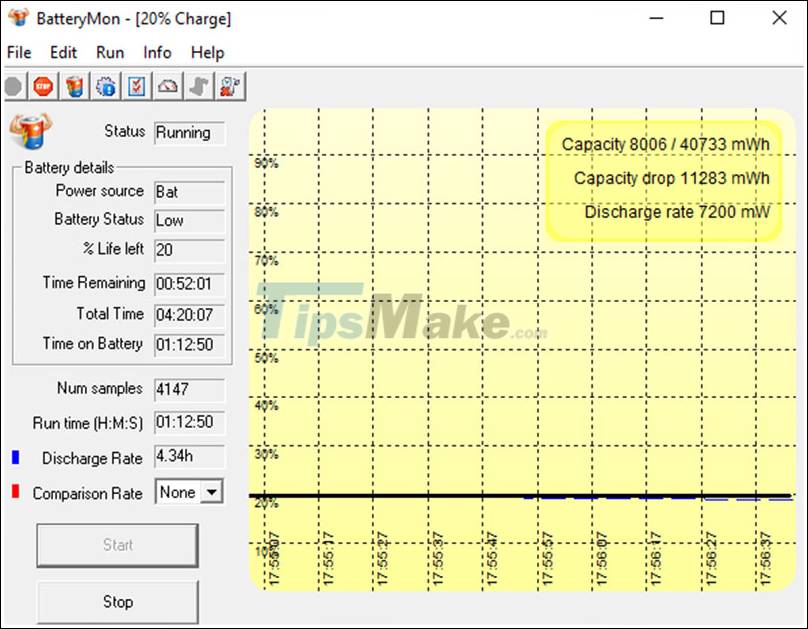Open the checklist configuration toolbar icon
808x629 pixels.
[x=136, y=87]
